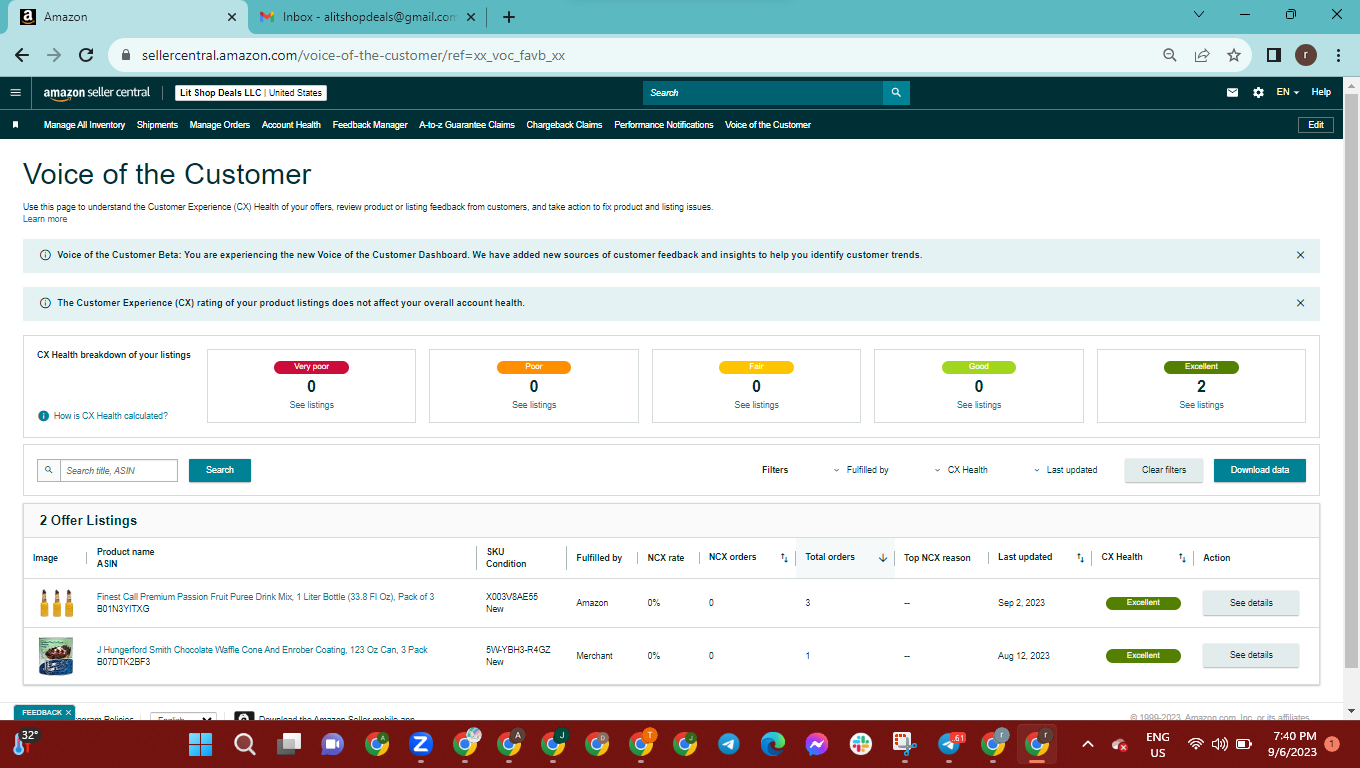Expand the Last updated filter
This screenshot has height=768, width=1360.
(x=1065, y=470)
